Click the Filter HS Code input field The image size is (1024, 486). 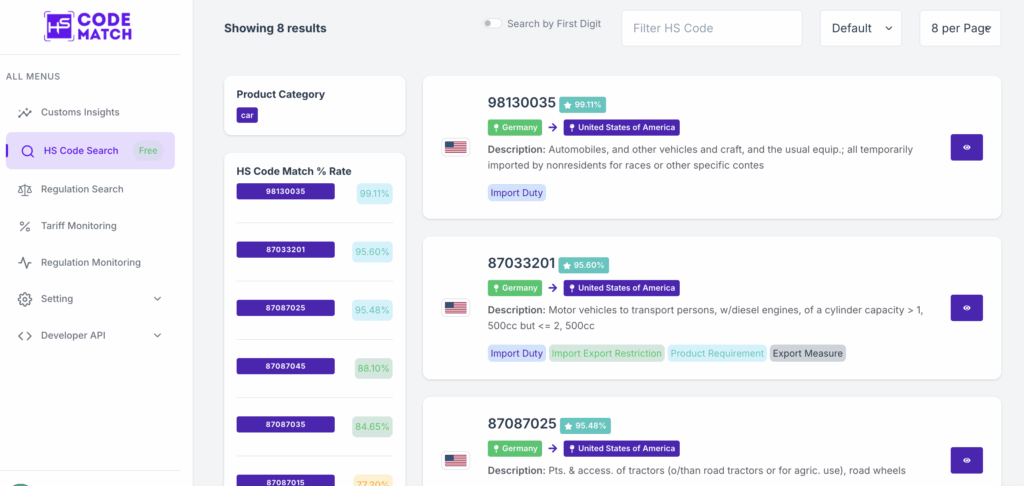coord(711,28)
